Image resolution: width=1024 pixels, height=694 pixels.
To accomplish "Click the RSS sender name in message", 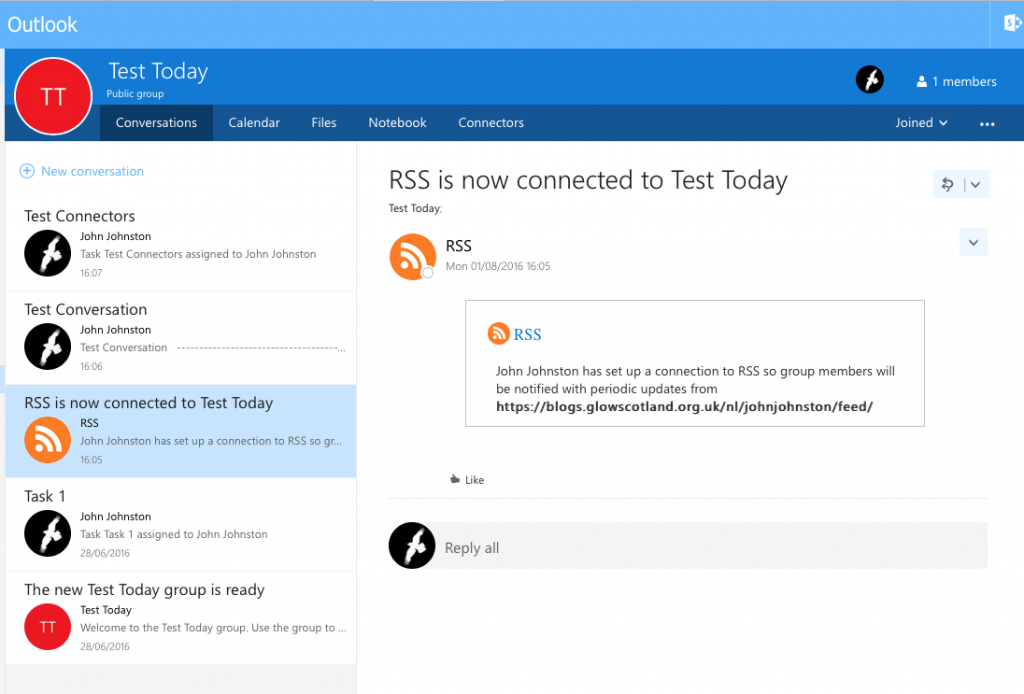I will [458, 245].
